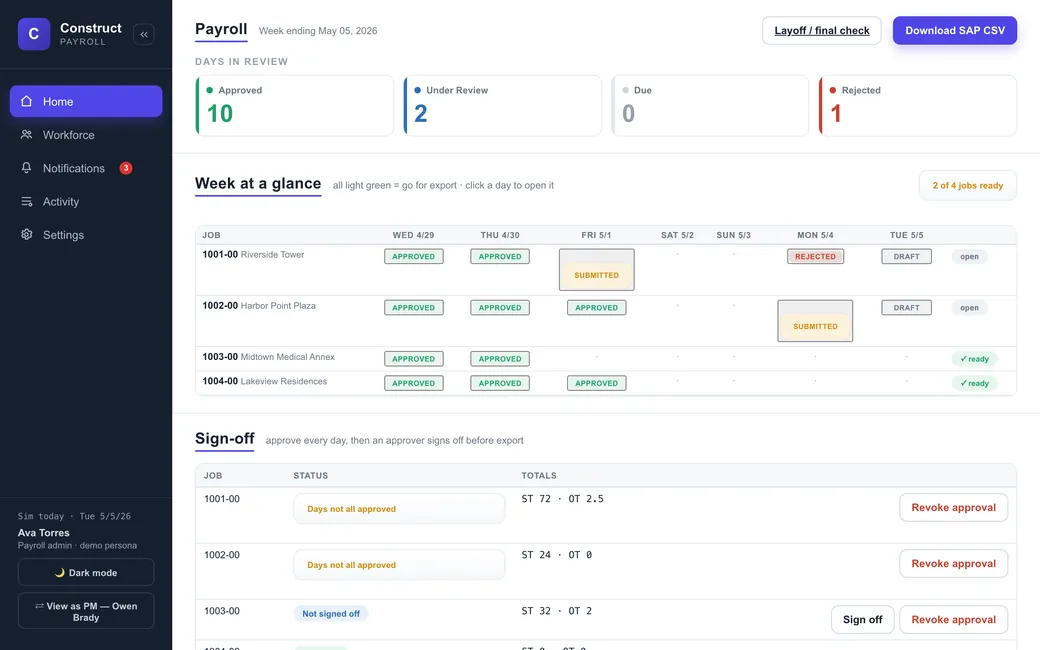1040x650 pixels.
Task: Open the Rejected days card
Action: 917,105
